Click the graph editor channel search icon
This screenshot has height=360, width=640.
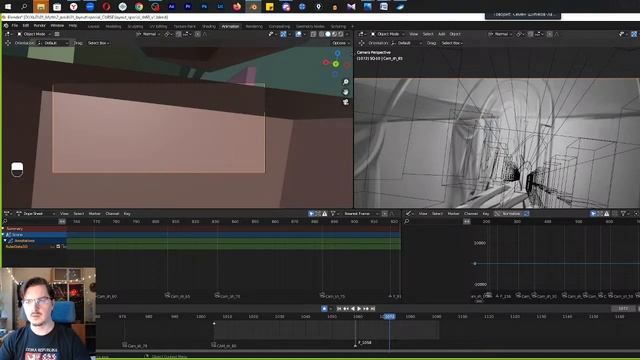(x=407, y=221)
